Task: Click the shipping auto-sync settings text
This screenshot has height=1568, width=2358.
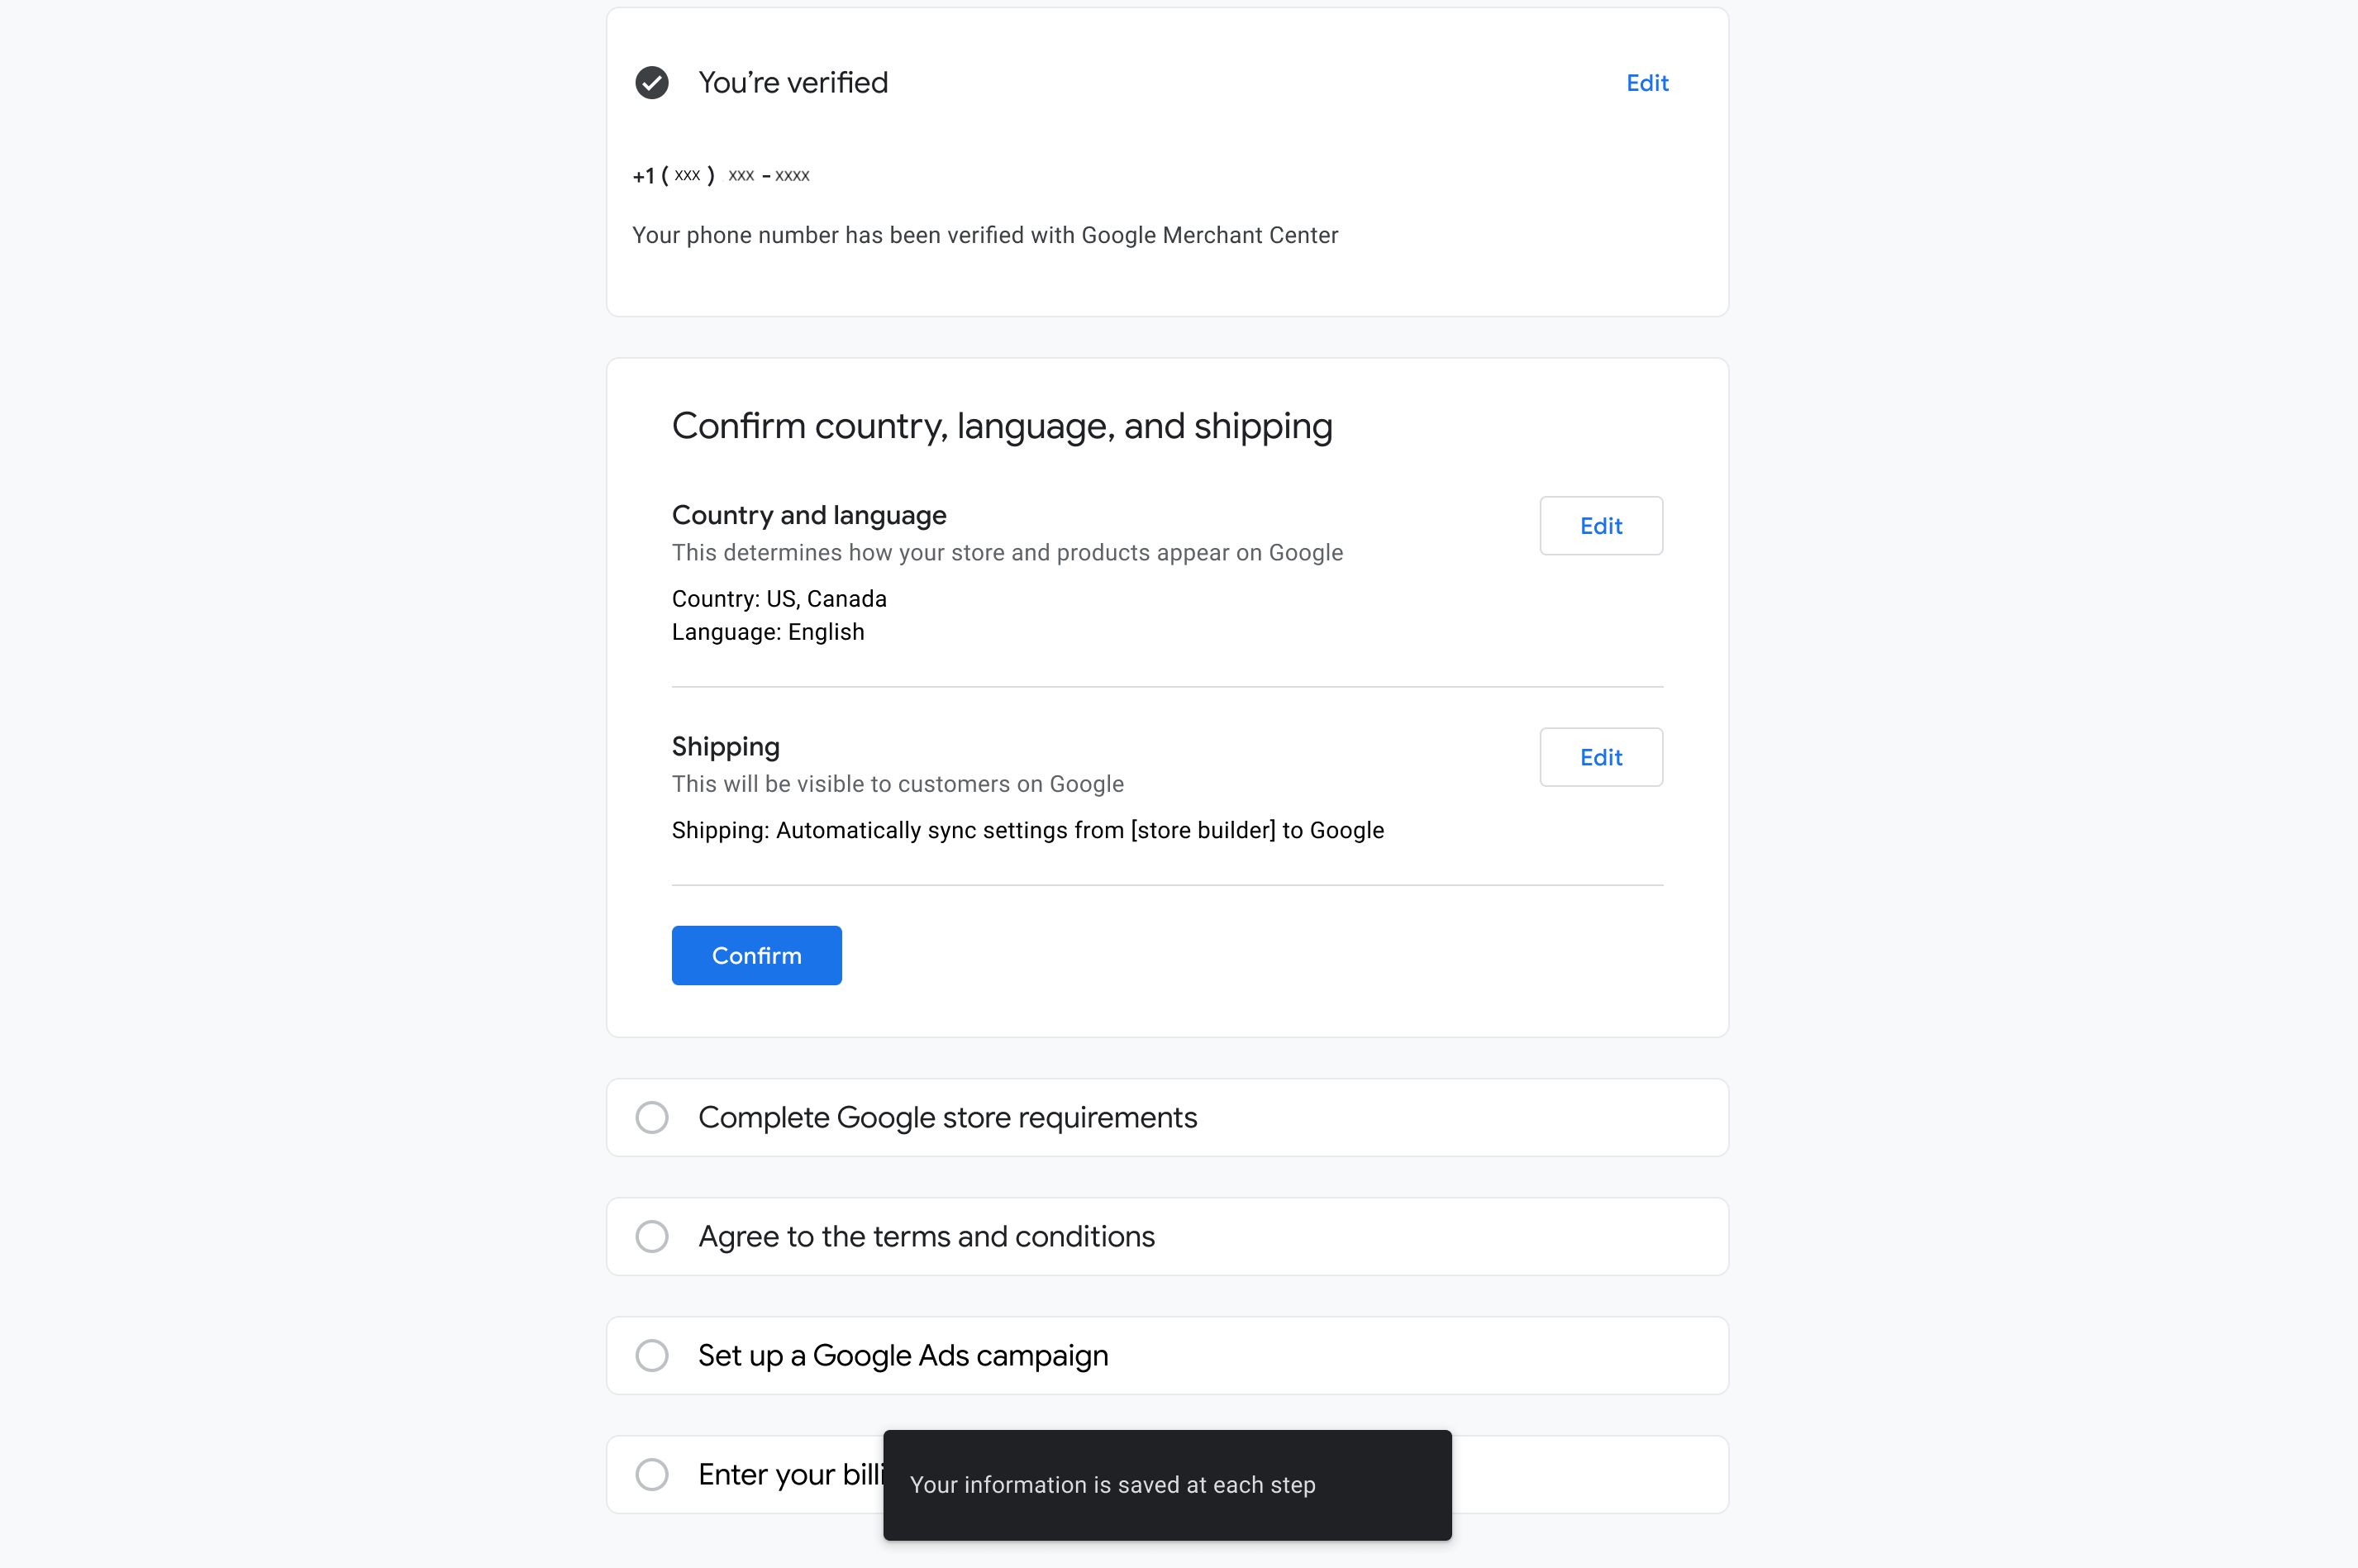Action: [x=1027, y=830]
